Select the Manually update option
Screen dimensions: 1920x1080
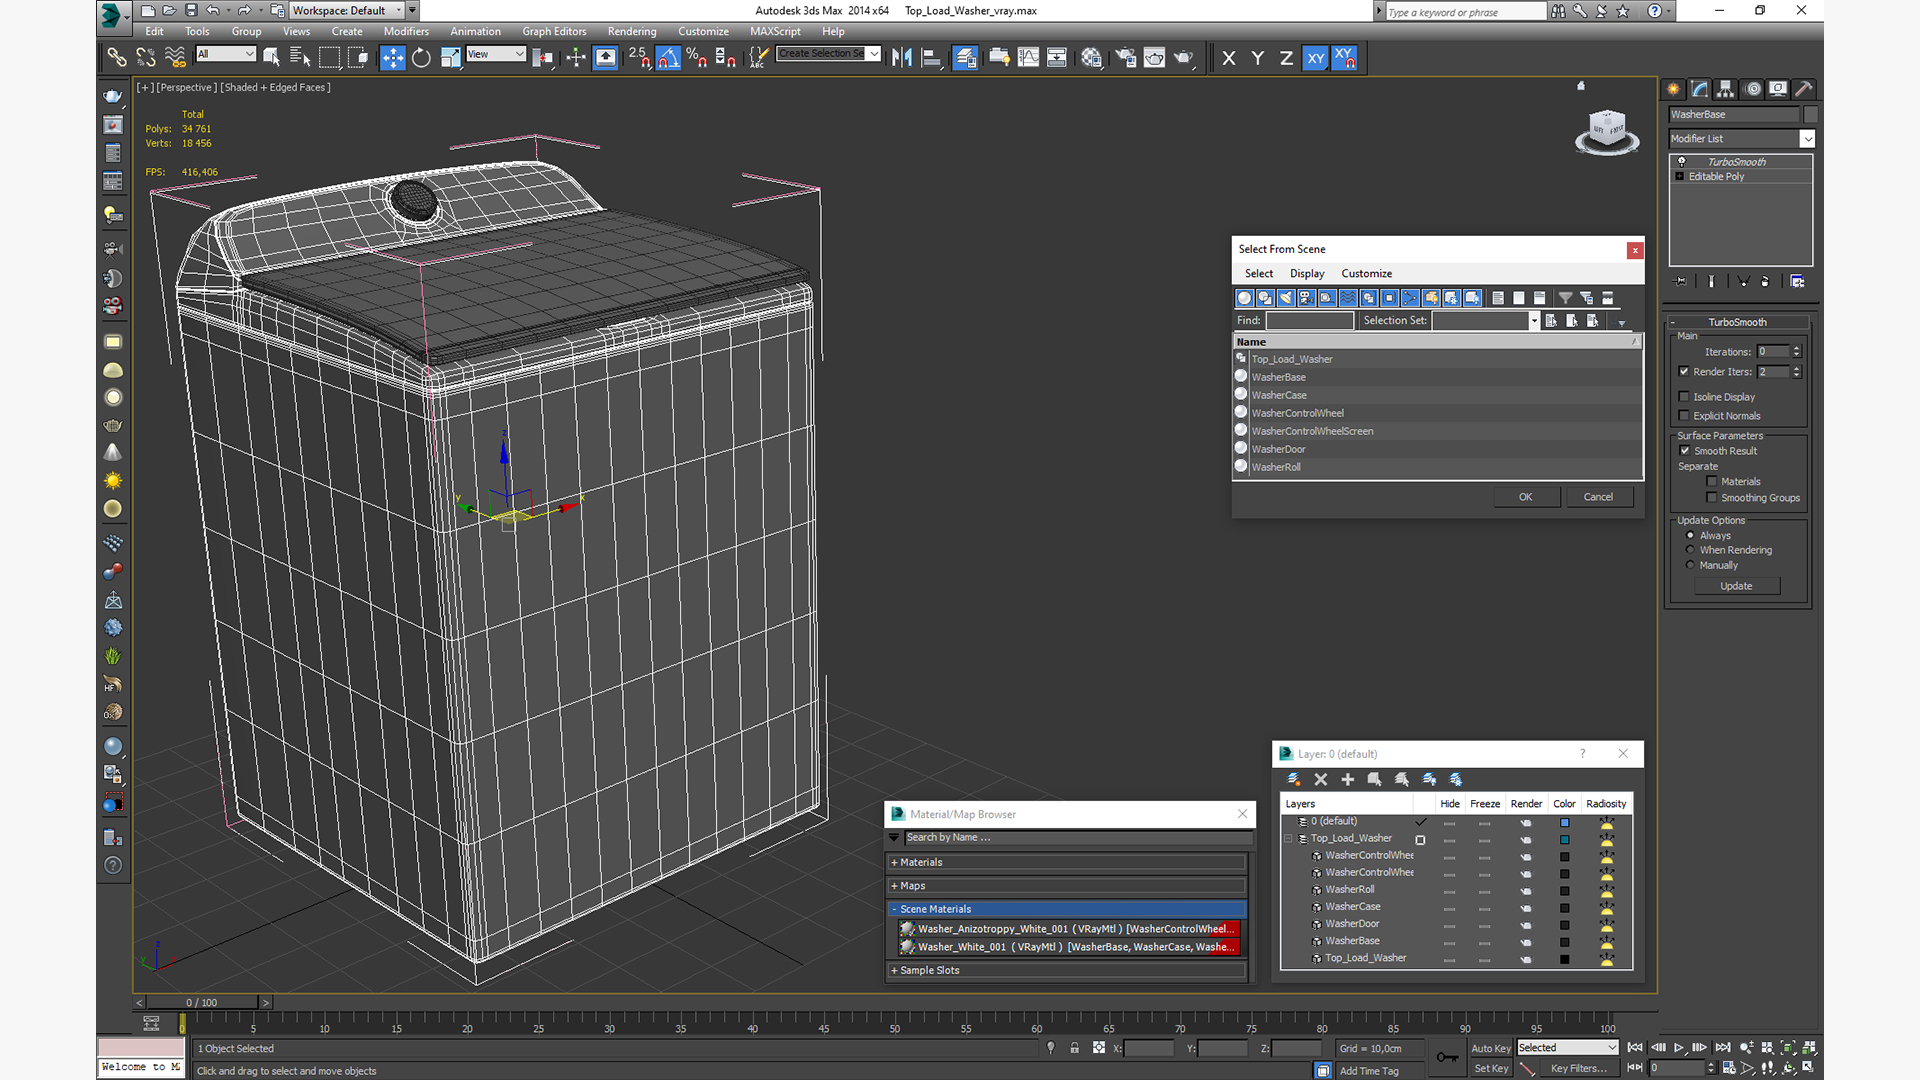(x=1691, y=565)
